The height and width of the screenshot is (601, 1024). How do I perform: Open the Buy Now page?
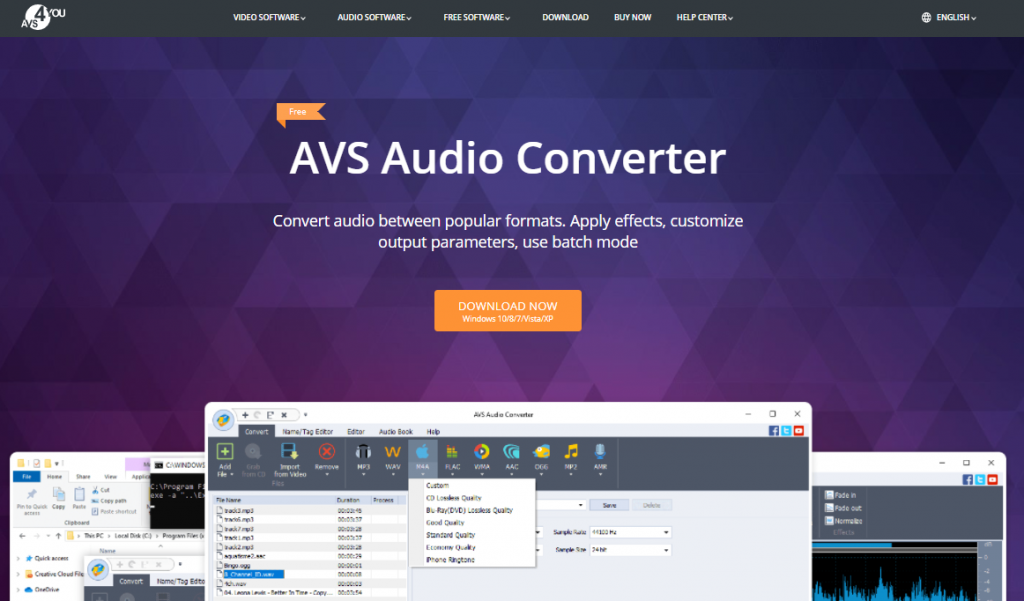point(632,18)
